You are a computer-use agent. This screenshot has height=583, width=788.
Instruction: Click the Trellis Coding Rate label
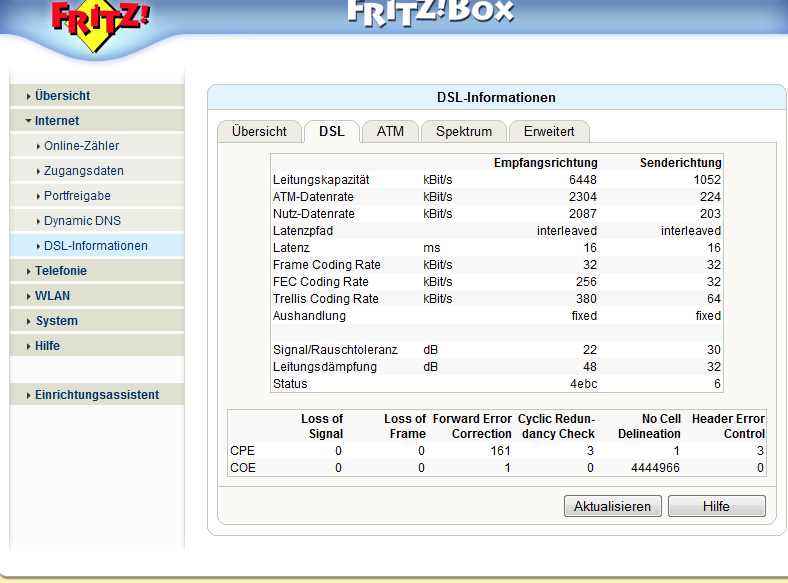(x=326, y=299)
